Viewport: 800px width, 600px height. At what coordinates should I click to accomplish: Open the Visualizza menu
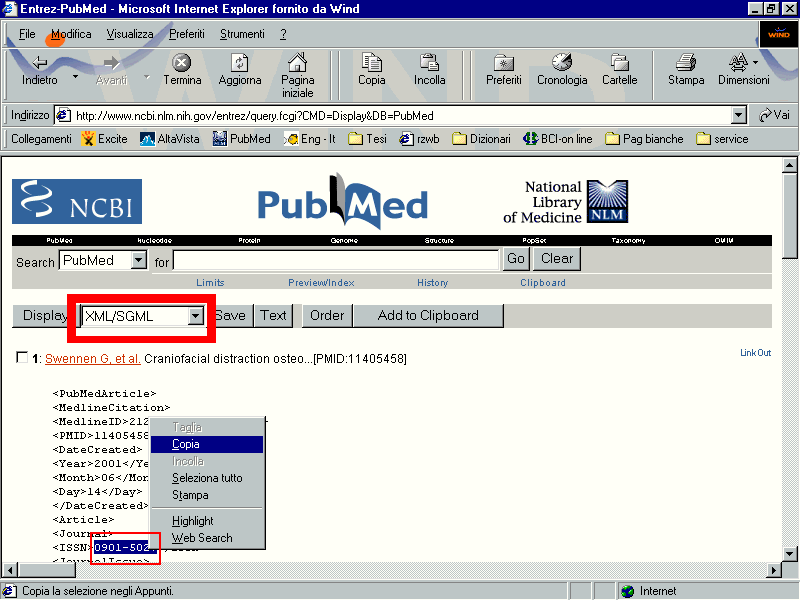pyautogui.click(x=130, y=34)
